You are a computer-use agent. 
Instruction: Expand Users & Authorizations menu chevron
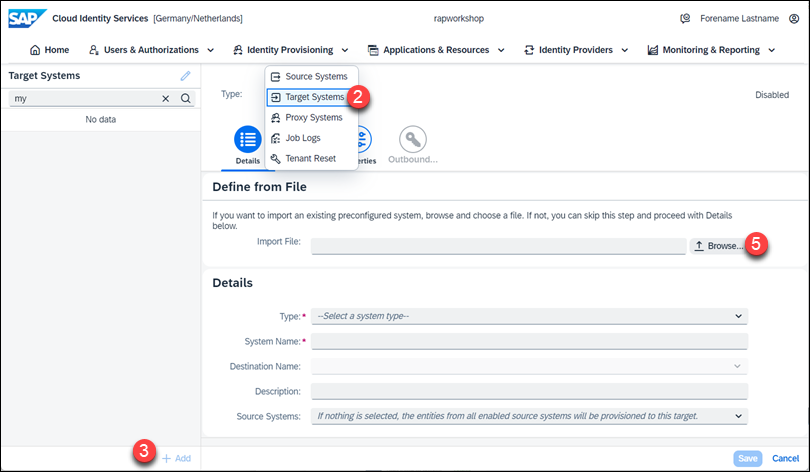pyautogui.click(x=211, y=51)
